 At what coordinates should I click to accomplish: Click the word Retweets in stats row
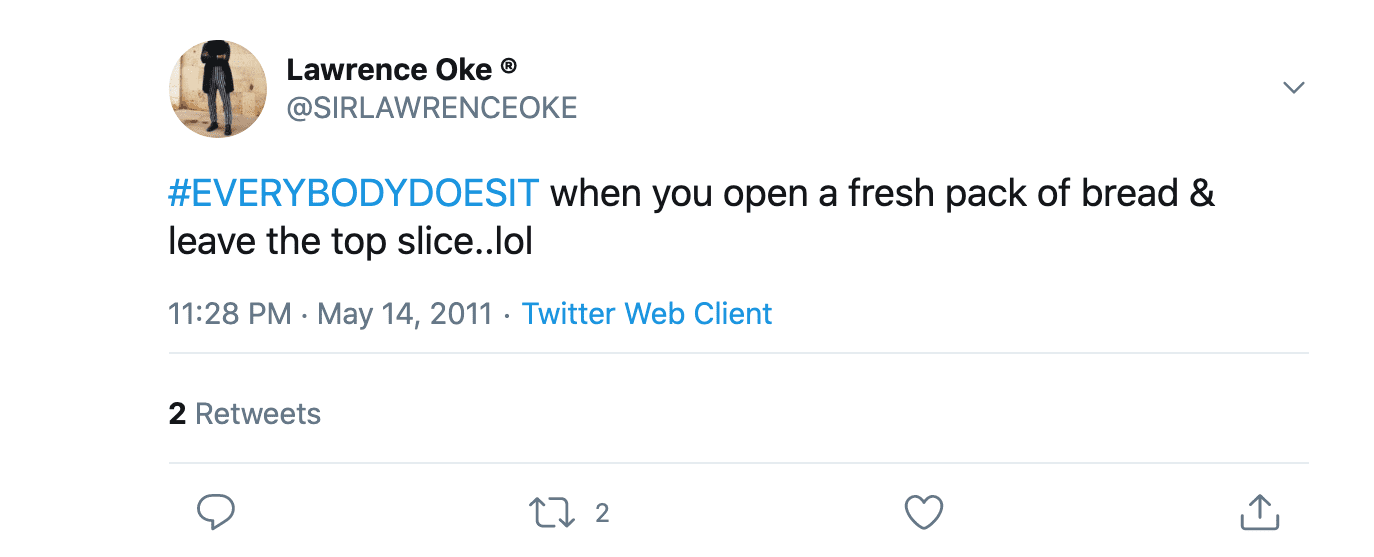pyautogui.click(x=258, y=414)
